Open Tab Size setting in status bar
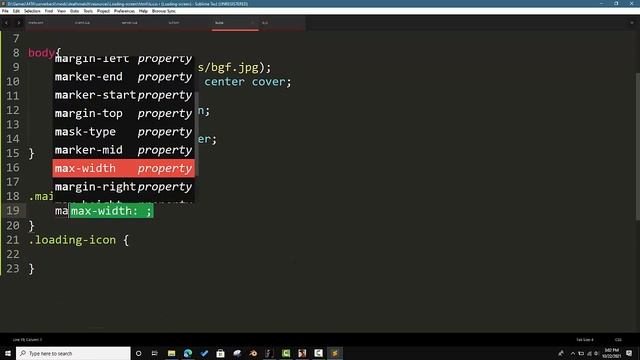The image size is (640, 360). 585,340
